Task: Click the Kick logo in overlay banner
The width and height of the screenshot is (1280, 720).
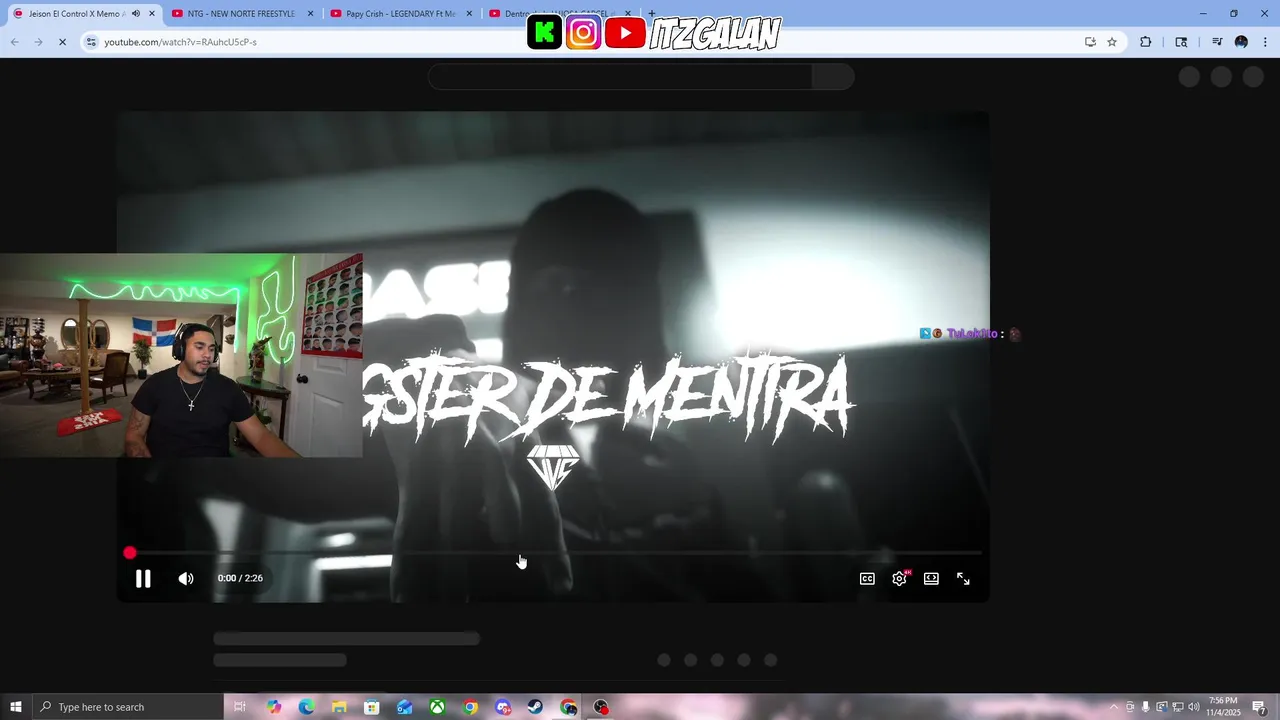Action: (544, 33)
